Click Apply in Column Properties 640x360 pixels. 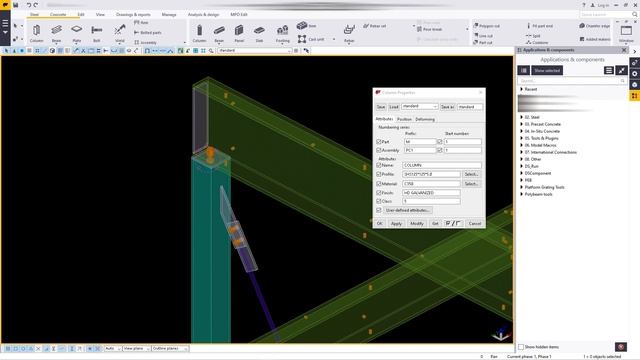pyautogui.click(x=396, y=224)
